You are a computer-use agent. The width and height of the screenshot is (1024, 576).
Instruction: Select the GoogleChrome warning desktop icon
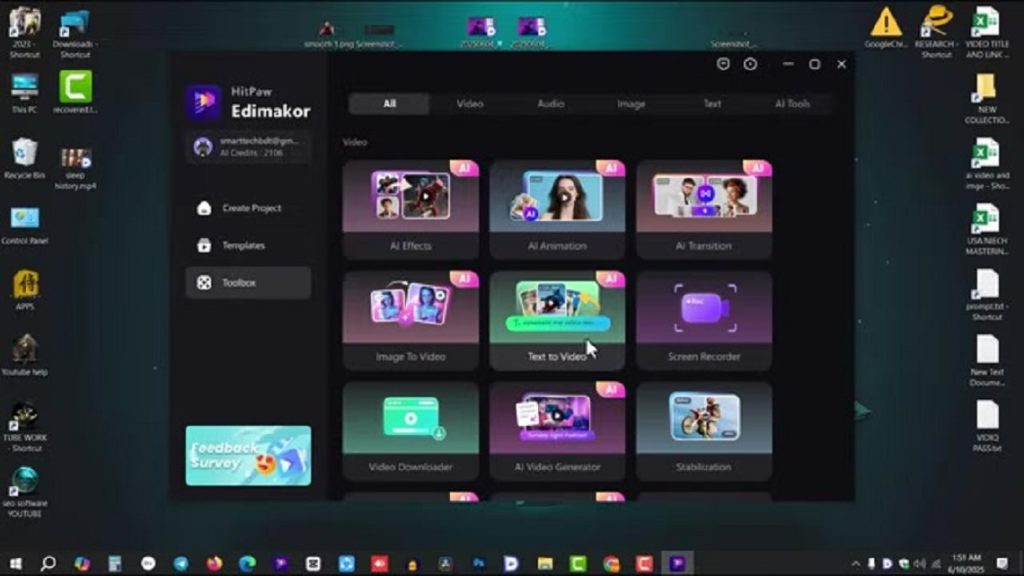[x=886, y=28]
